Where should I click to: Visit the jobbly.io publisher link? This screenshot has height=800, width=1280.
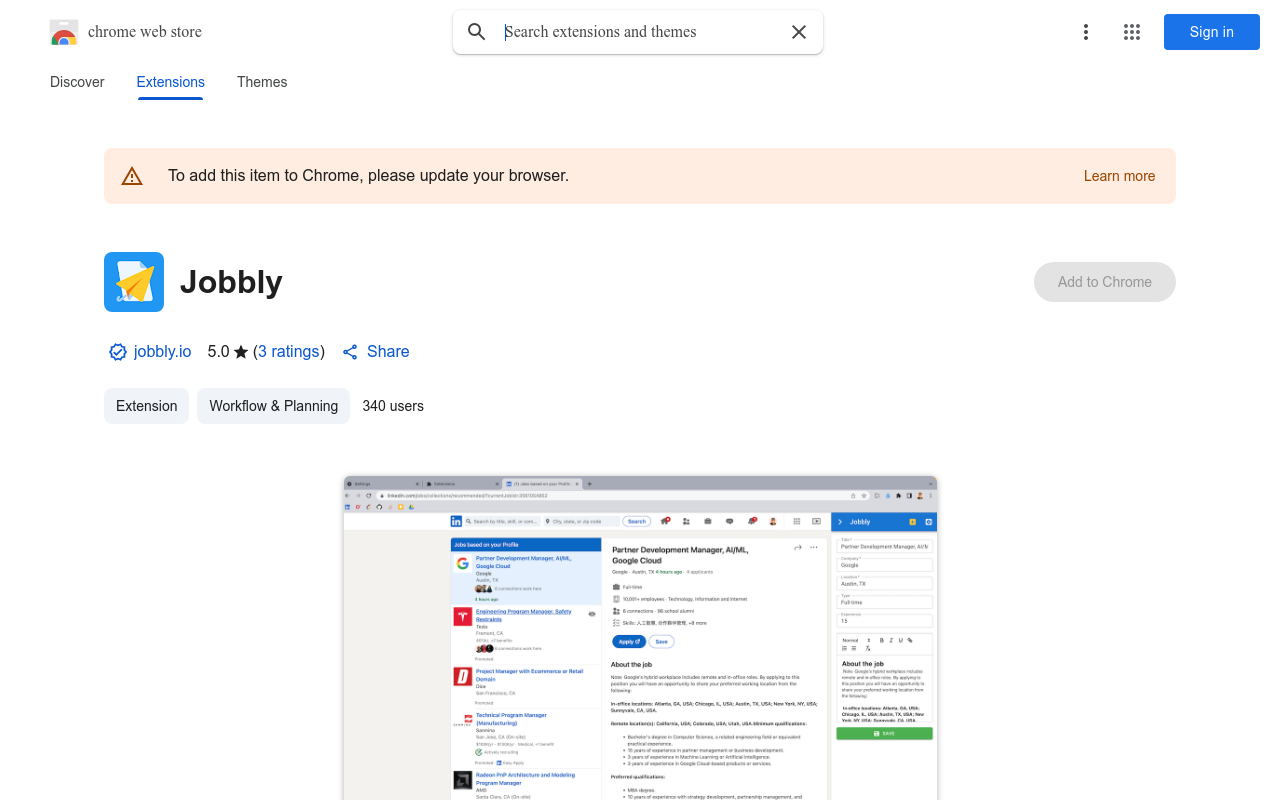pyautogui.click(x=162, y=352)
